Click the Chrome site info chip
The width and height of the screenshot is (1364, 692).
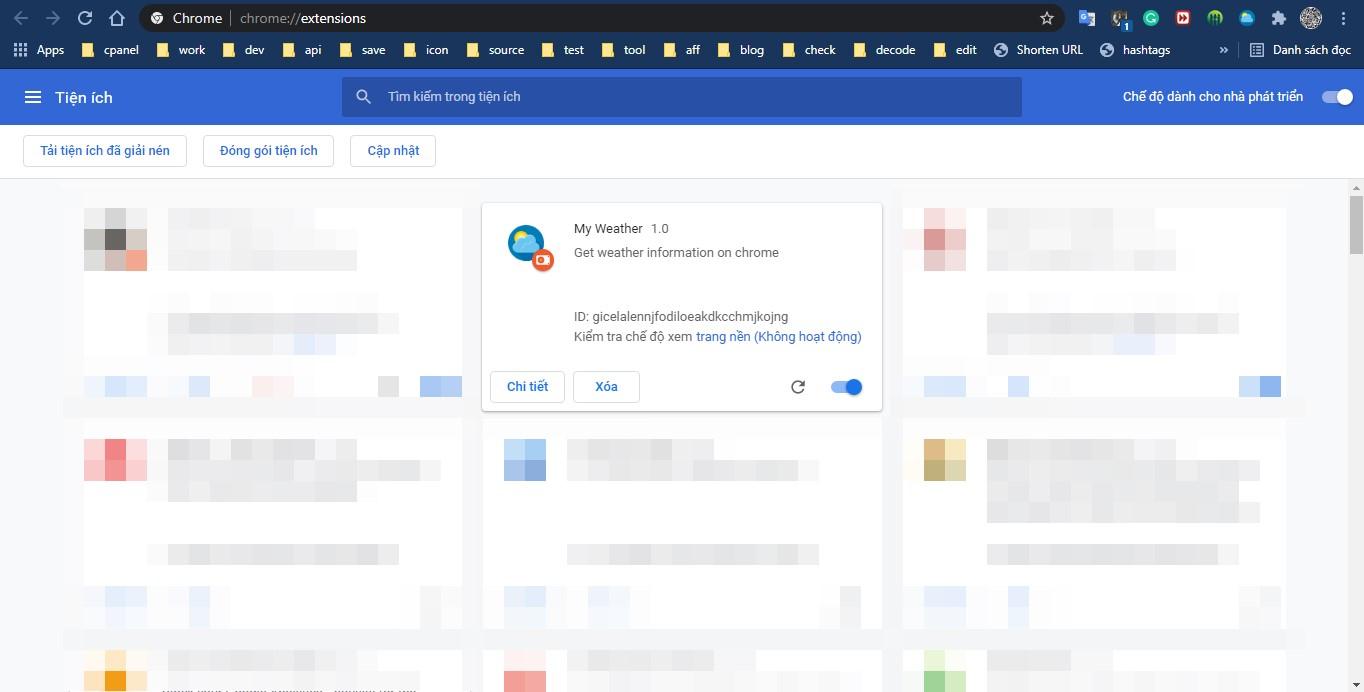tap(186, 18)
